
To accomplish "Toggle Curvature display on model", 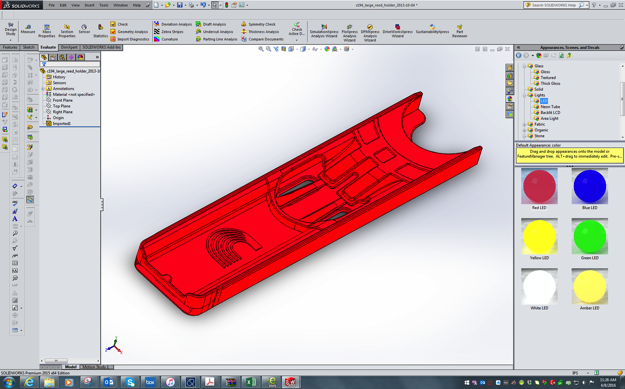I will click(x=166, y=39).
